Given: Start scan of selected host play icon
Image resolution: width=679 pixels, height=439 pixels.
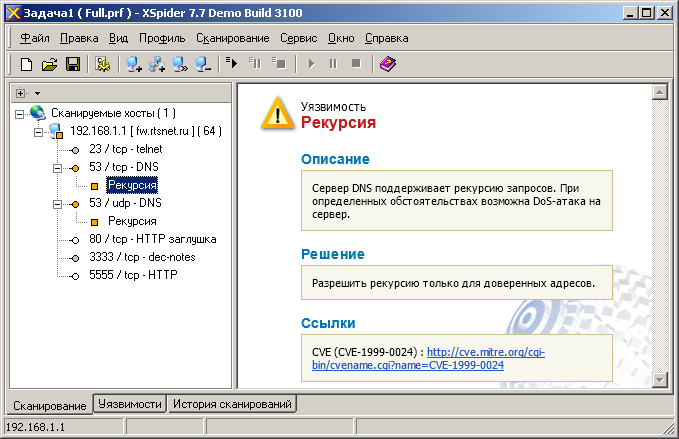Looking at the screenshot, I should click(311, 64).
